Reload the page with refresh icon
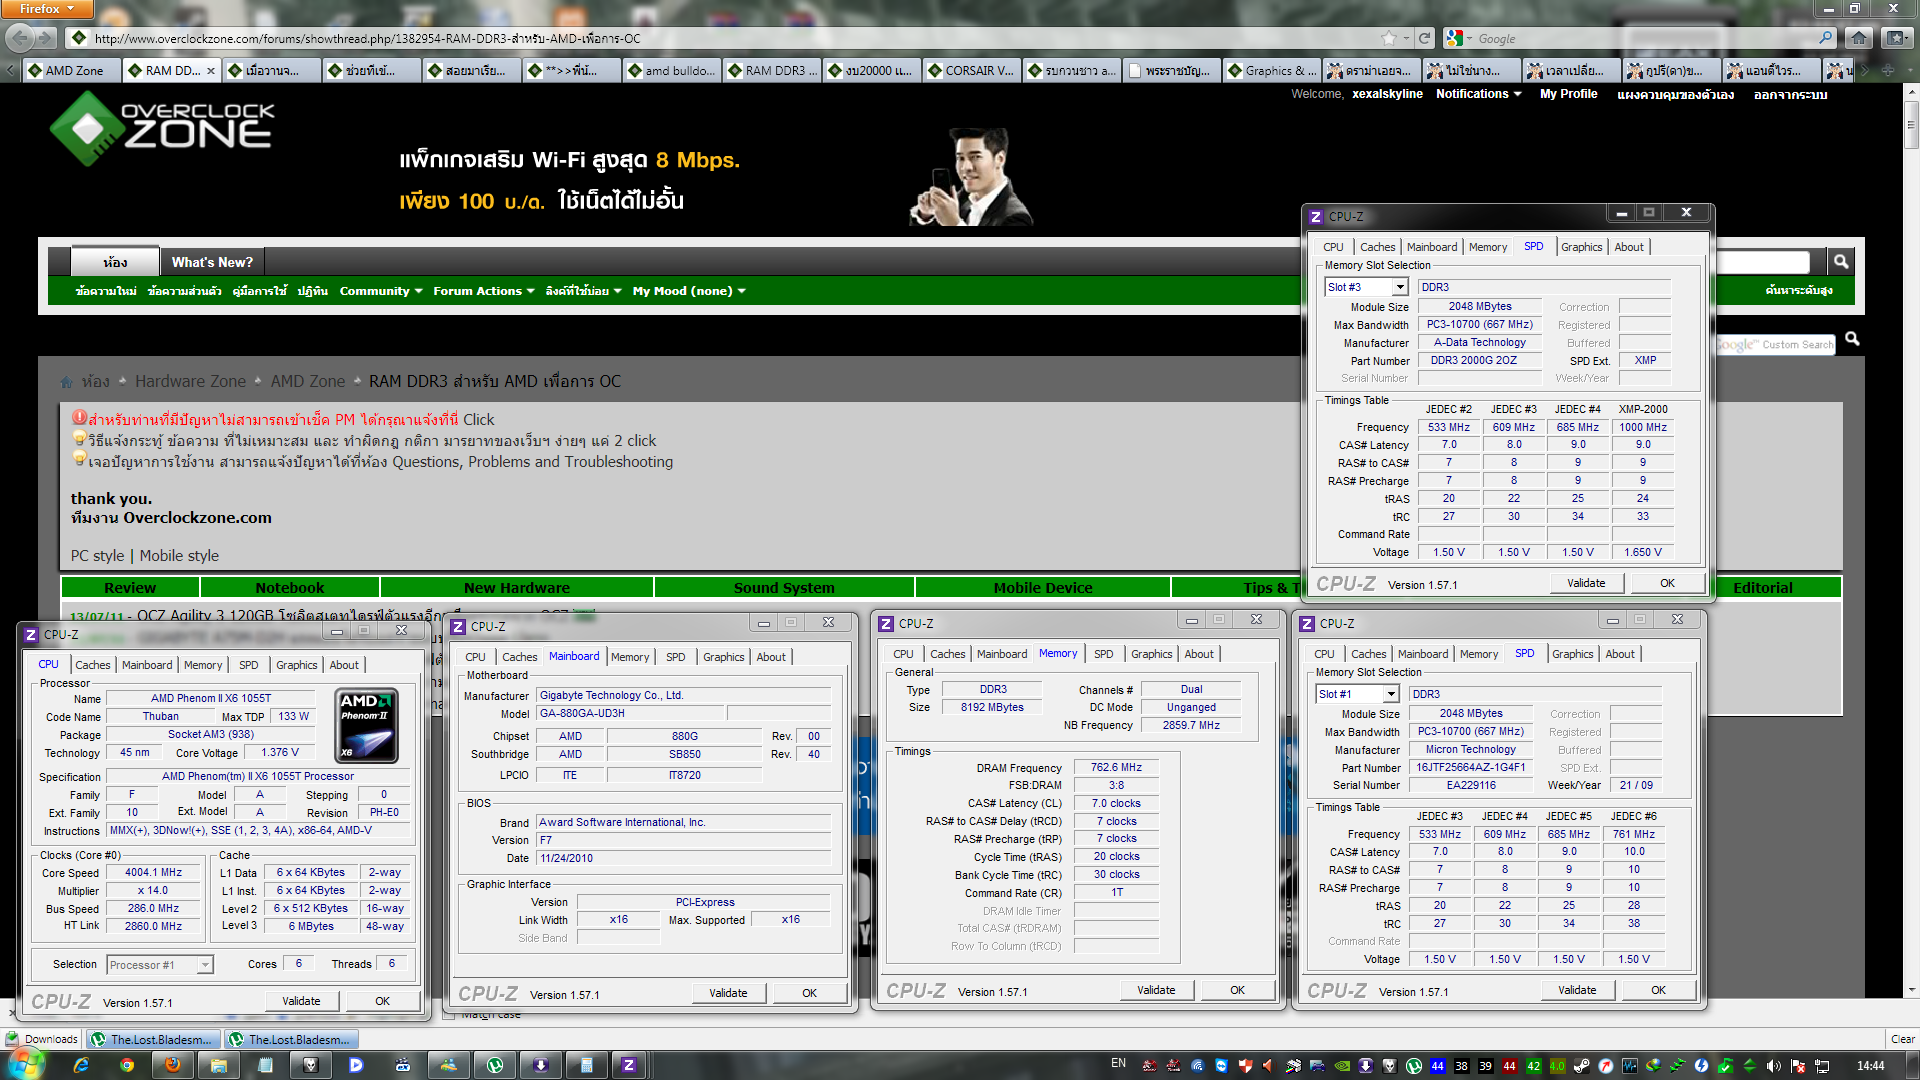This screenshot has height=1080, width=1920. click(1424, 38)
